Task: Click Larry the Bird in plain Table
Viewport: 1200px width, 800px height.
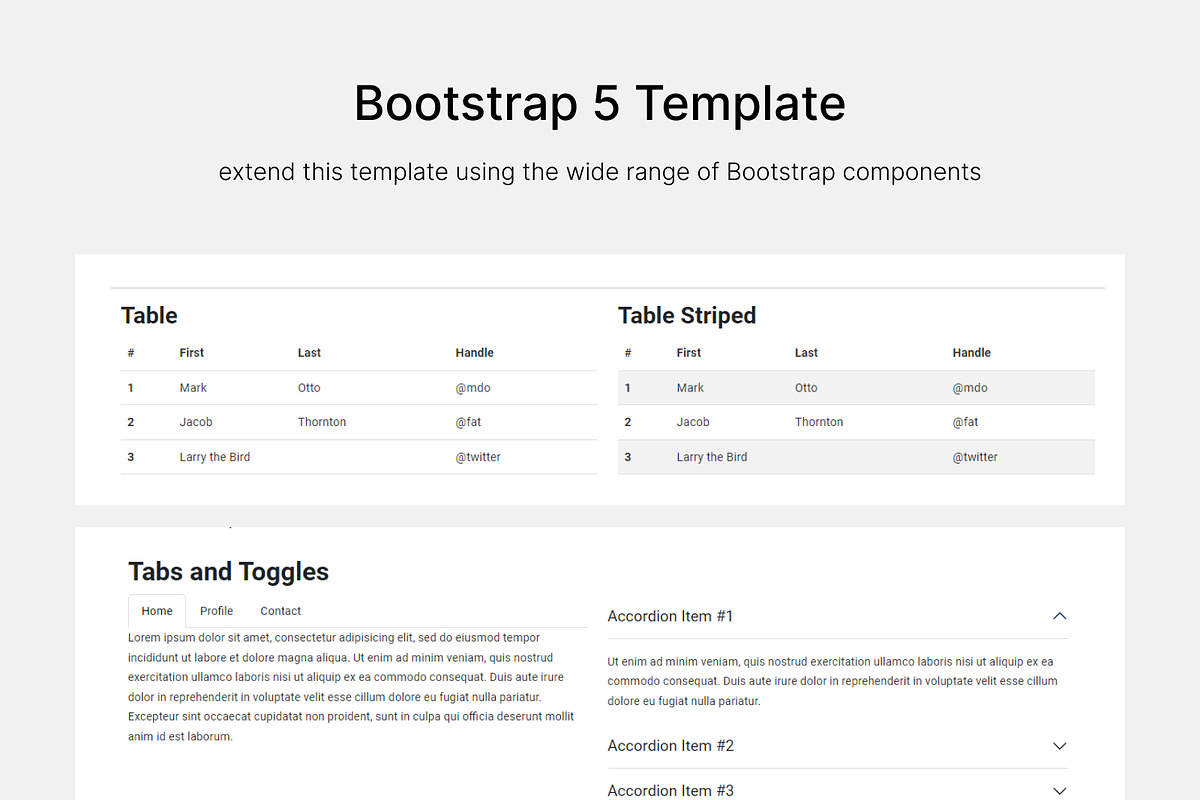Action: click(215, 457)
